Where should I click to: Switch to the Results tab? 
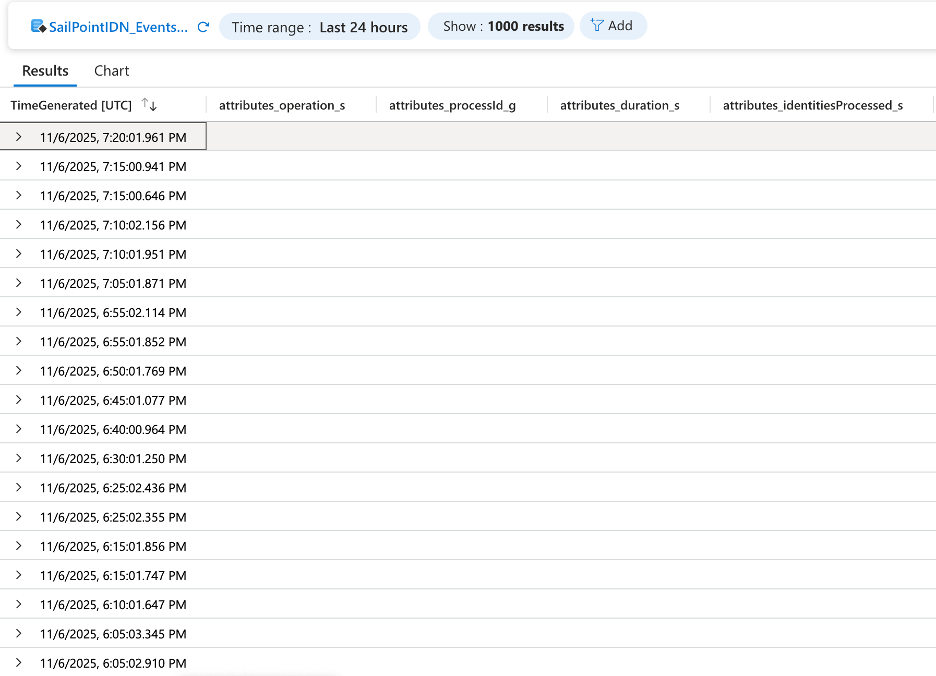[45, 70]
